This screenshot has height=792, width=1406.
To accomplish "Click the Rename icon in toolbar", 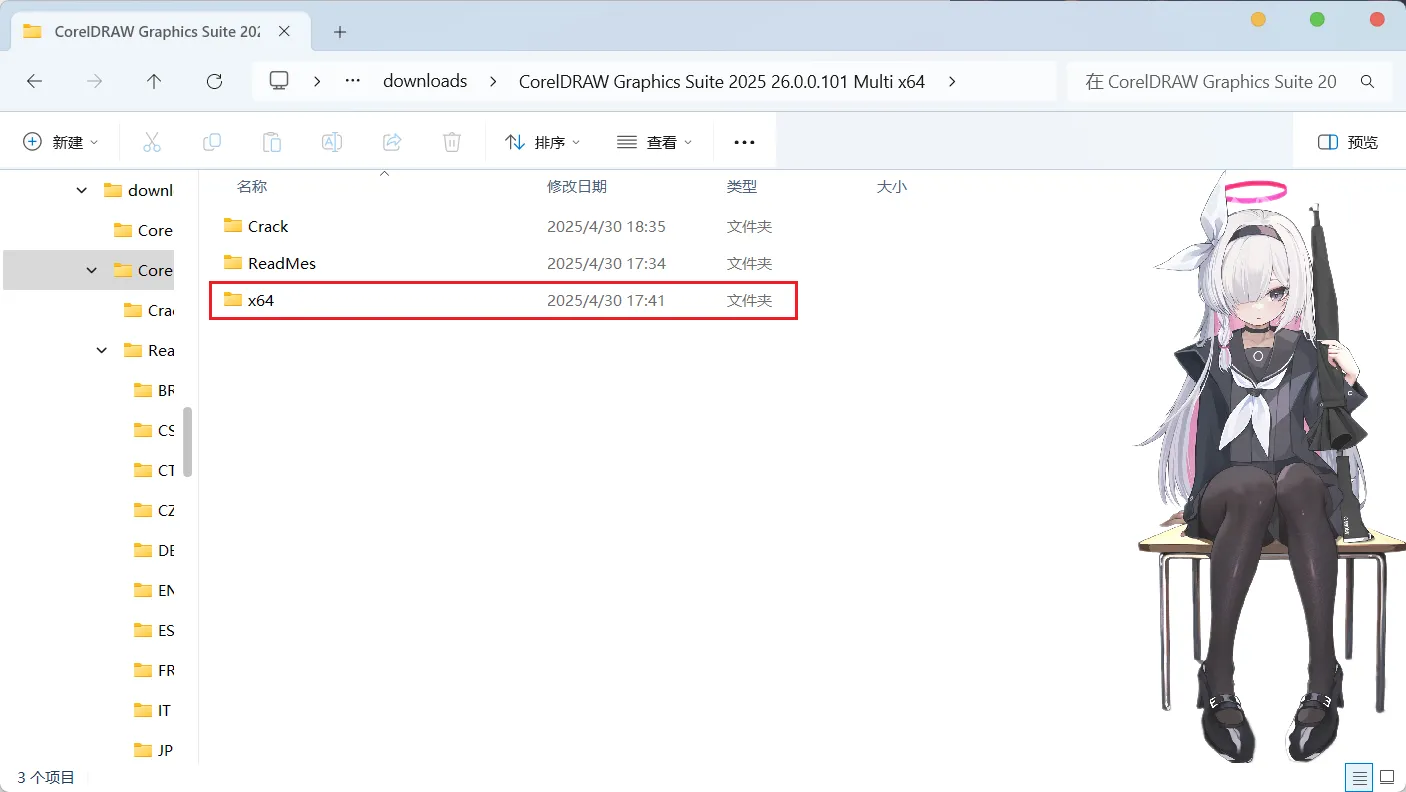I will (x=332, y=142).
